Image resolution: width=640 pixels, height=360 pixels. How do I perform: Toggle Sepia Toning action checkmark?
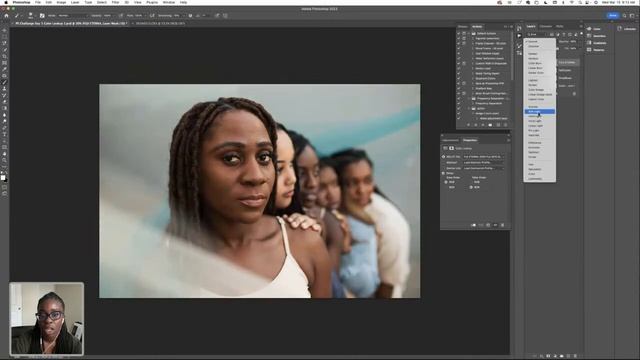pos(459,73)
